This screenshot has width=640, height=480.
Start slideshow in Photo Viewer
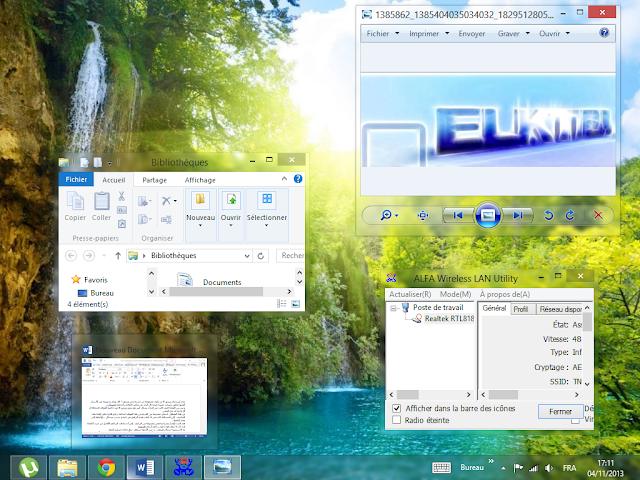pyautogui.click(x=488, y=215)
